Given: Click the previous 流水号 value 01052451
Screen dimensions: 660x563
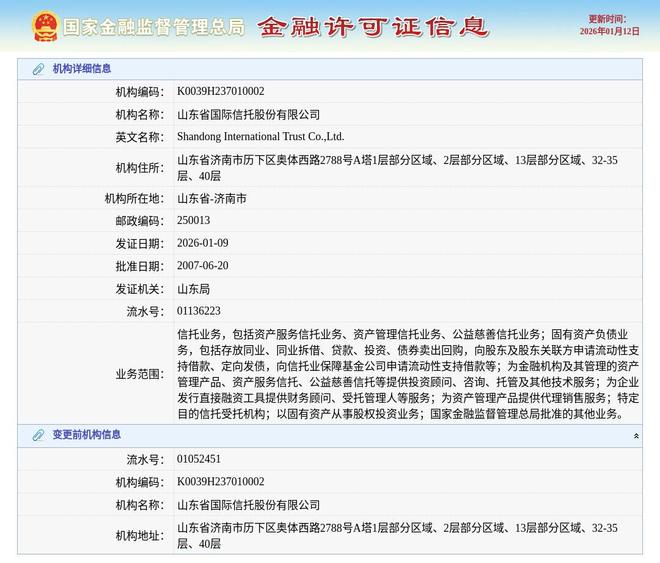Looking at the screenshot, I should pos(199,459).
